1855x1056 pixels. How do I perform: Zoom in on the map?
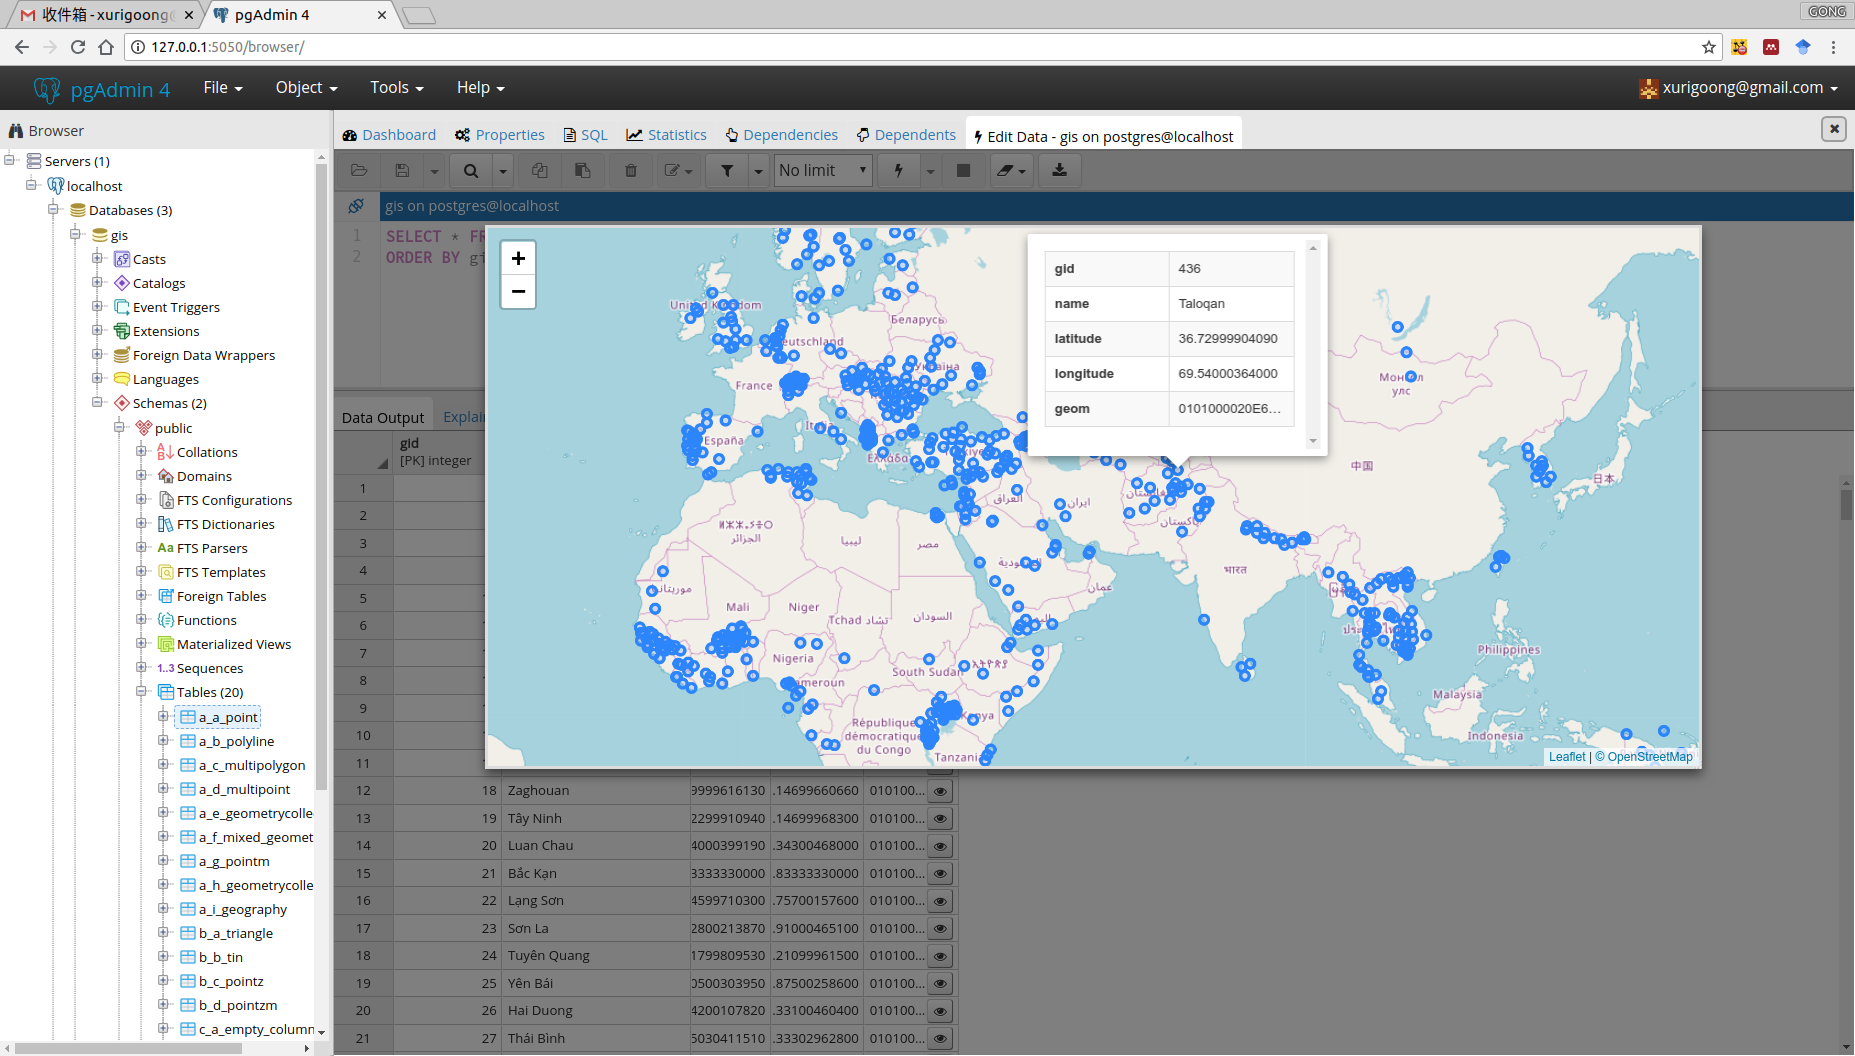518,258
